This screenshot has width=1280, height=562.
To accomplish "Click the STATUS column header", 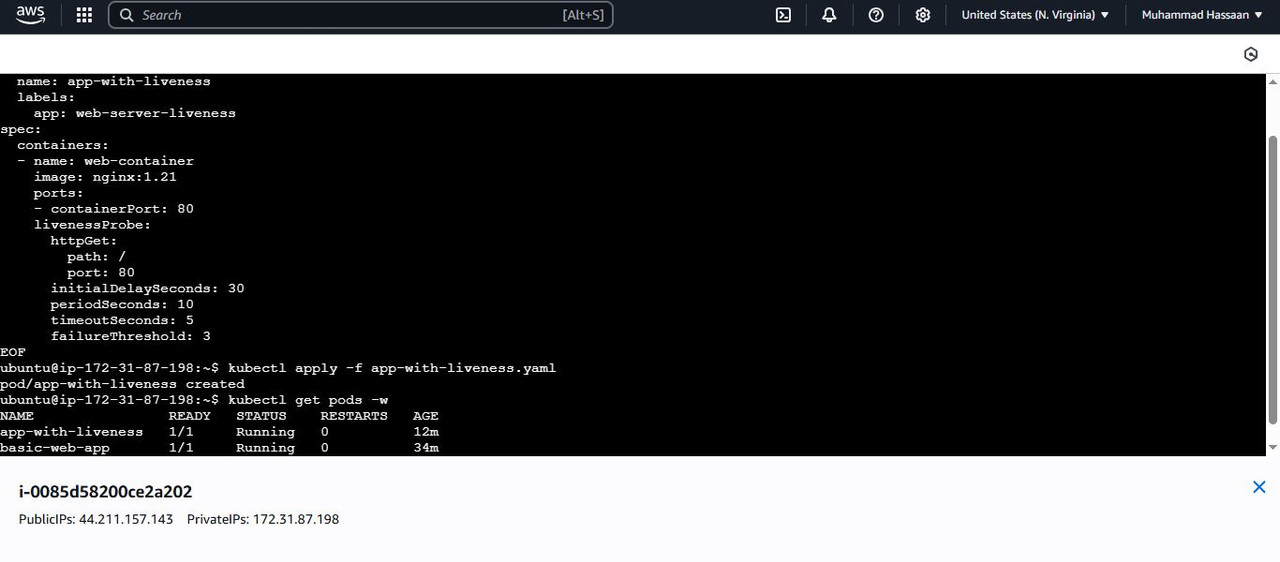I will point(261,416).
